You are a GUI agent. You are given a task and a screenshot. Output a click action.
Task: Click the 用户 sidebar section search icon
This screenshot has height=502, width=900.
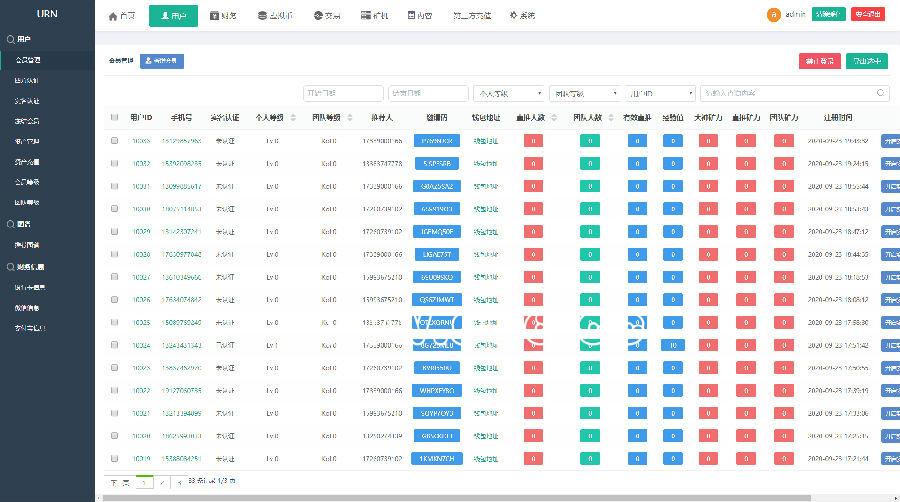(10, 40)
